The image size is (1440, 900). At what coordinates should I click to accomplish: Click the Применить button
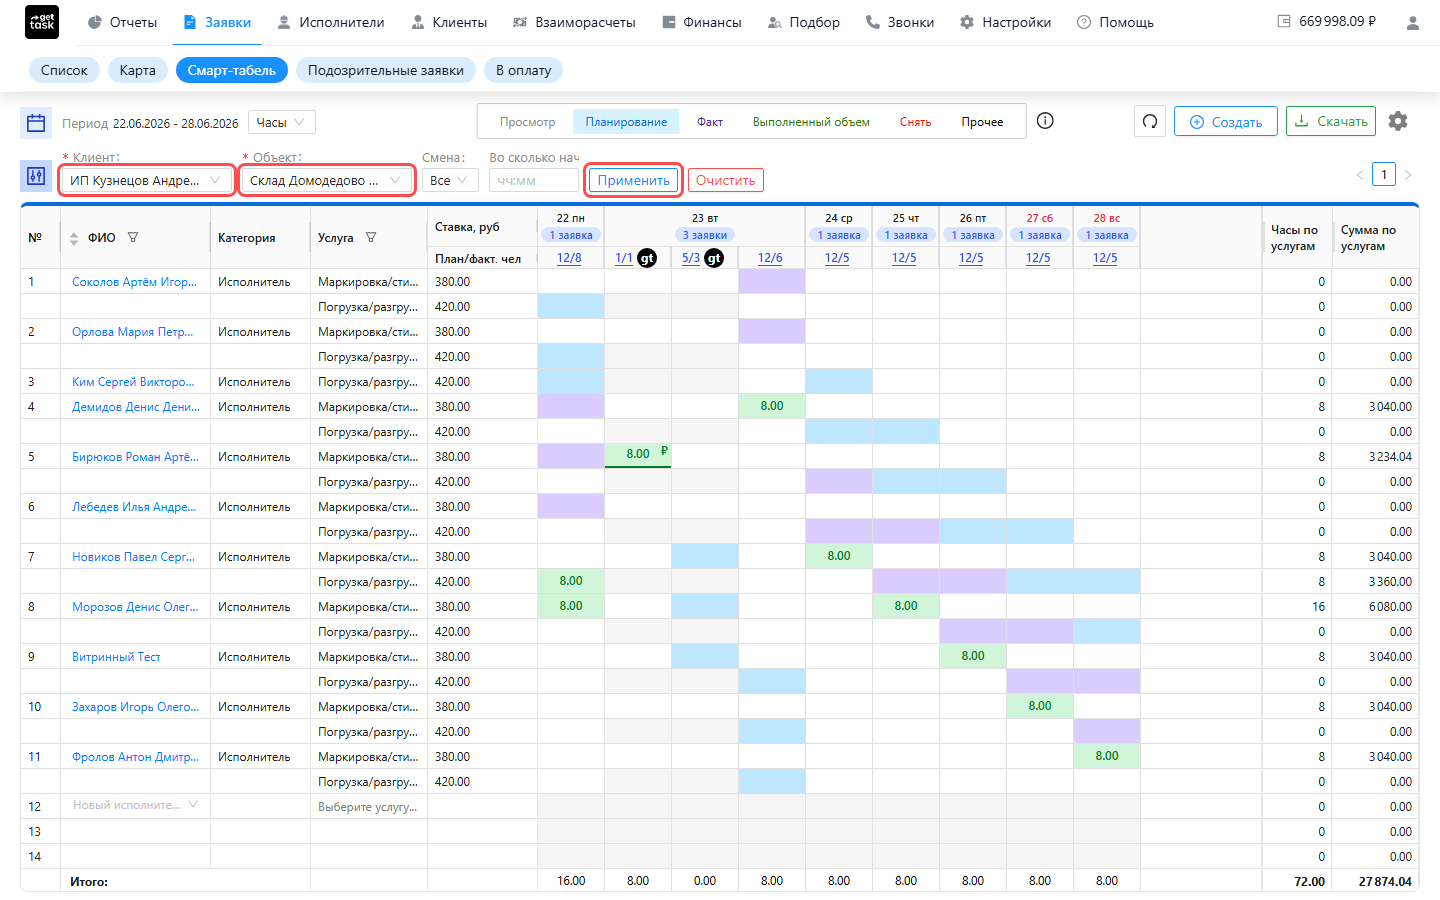(x=634, y=180)
